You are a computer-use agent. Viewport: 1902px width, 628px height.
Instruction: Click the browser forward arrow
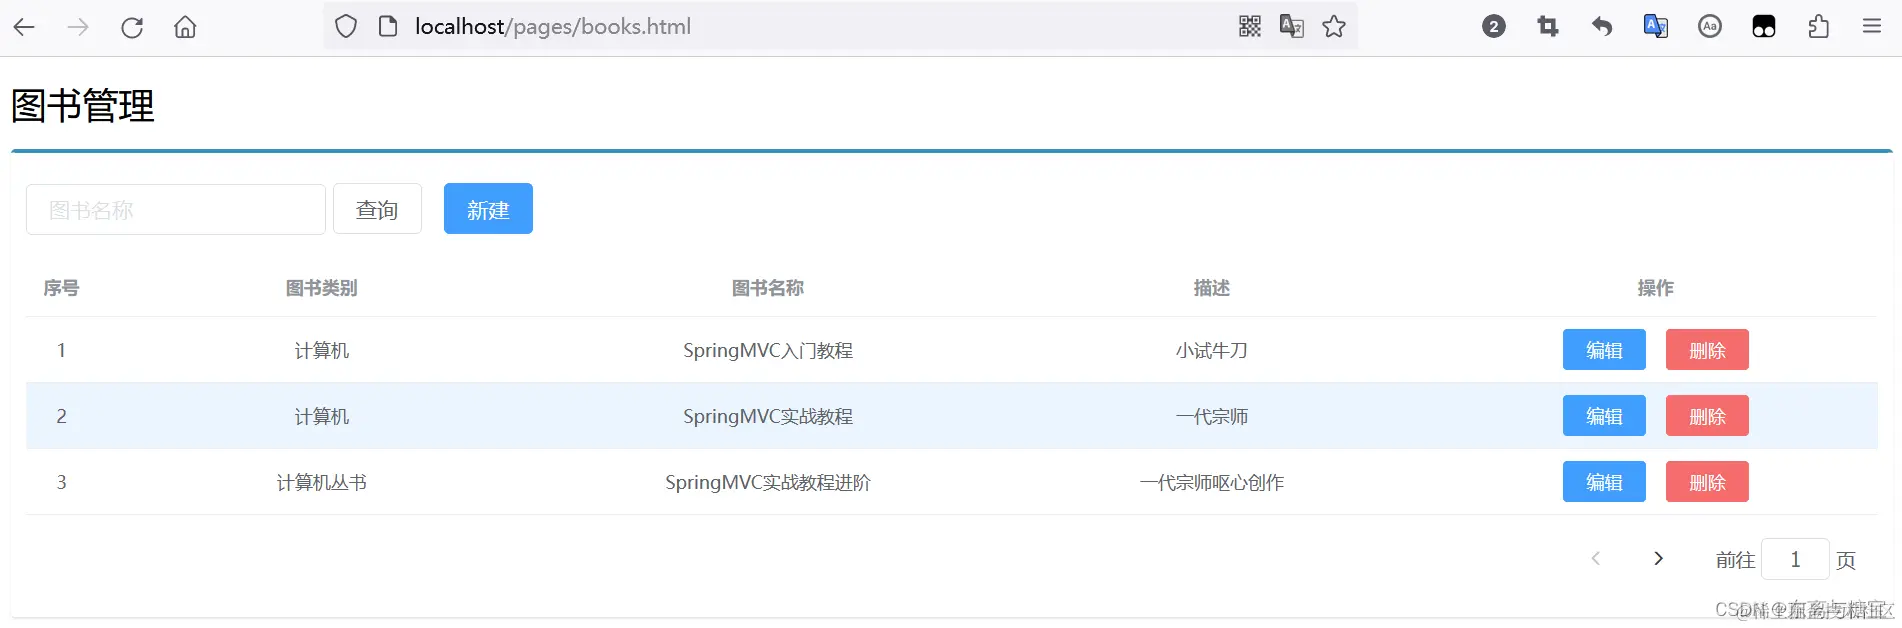[78, 27]
